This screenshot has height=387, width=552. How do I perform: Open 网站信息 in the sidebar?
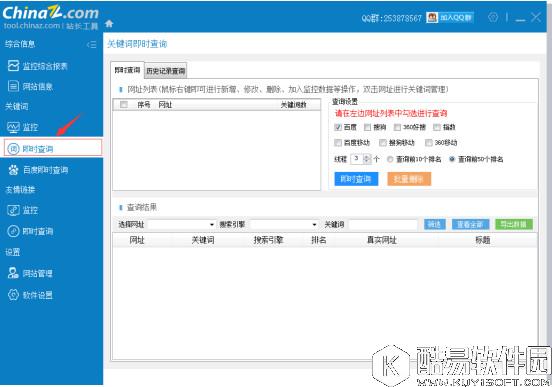pyautogui.click(x=31, y=86)
